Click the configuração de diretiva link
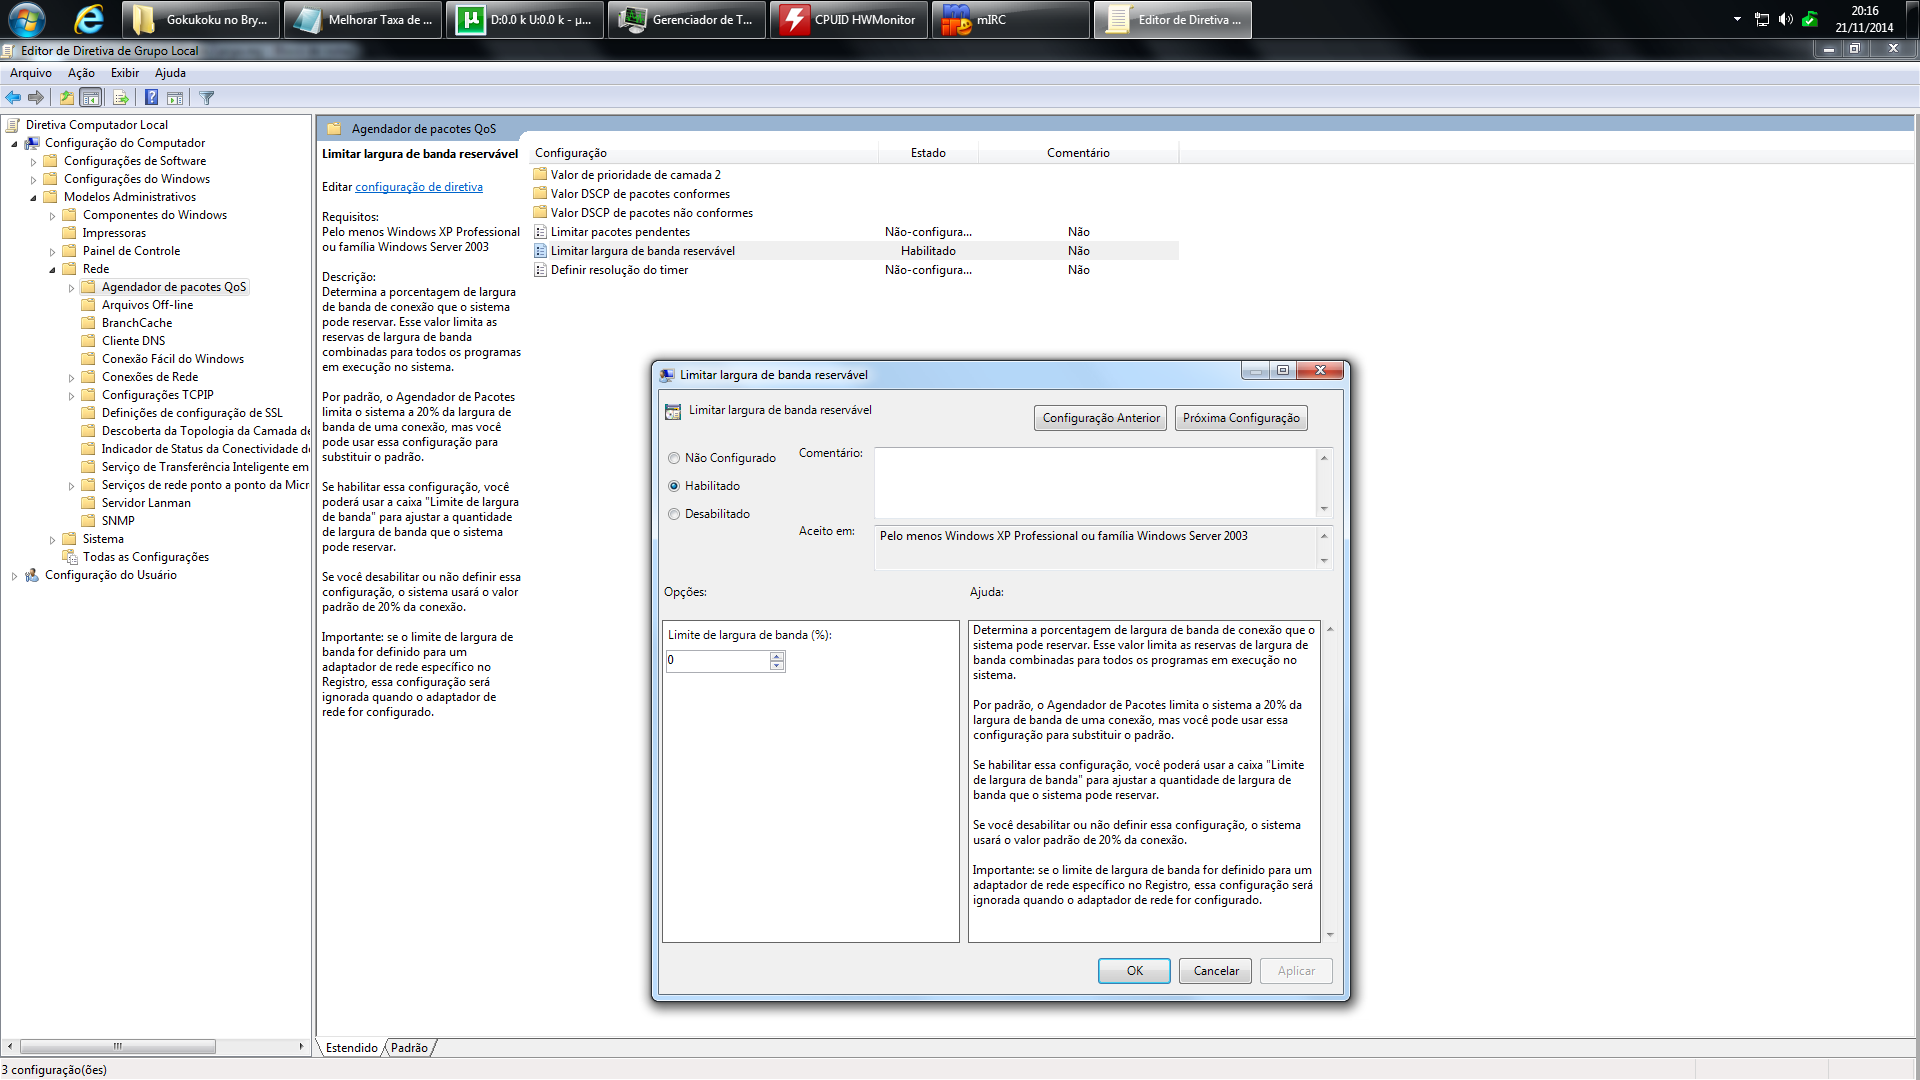Image resolution: width=1920 pixels, height=1080 pixels. (419, 187)
